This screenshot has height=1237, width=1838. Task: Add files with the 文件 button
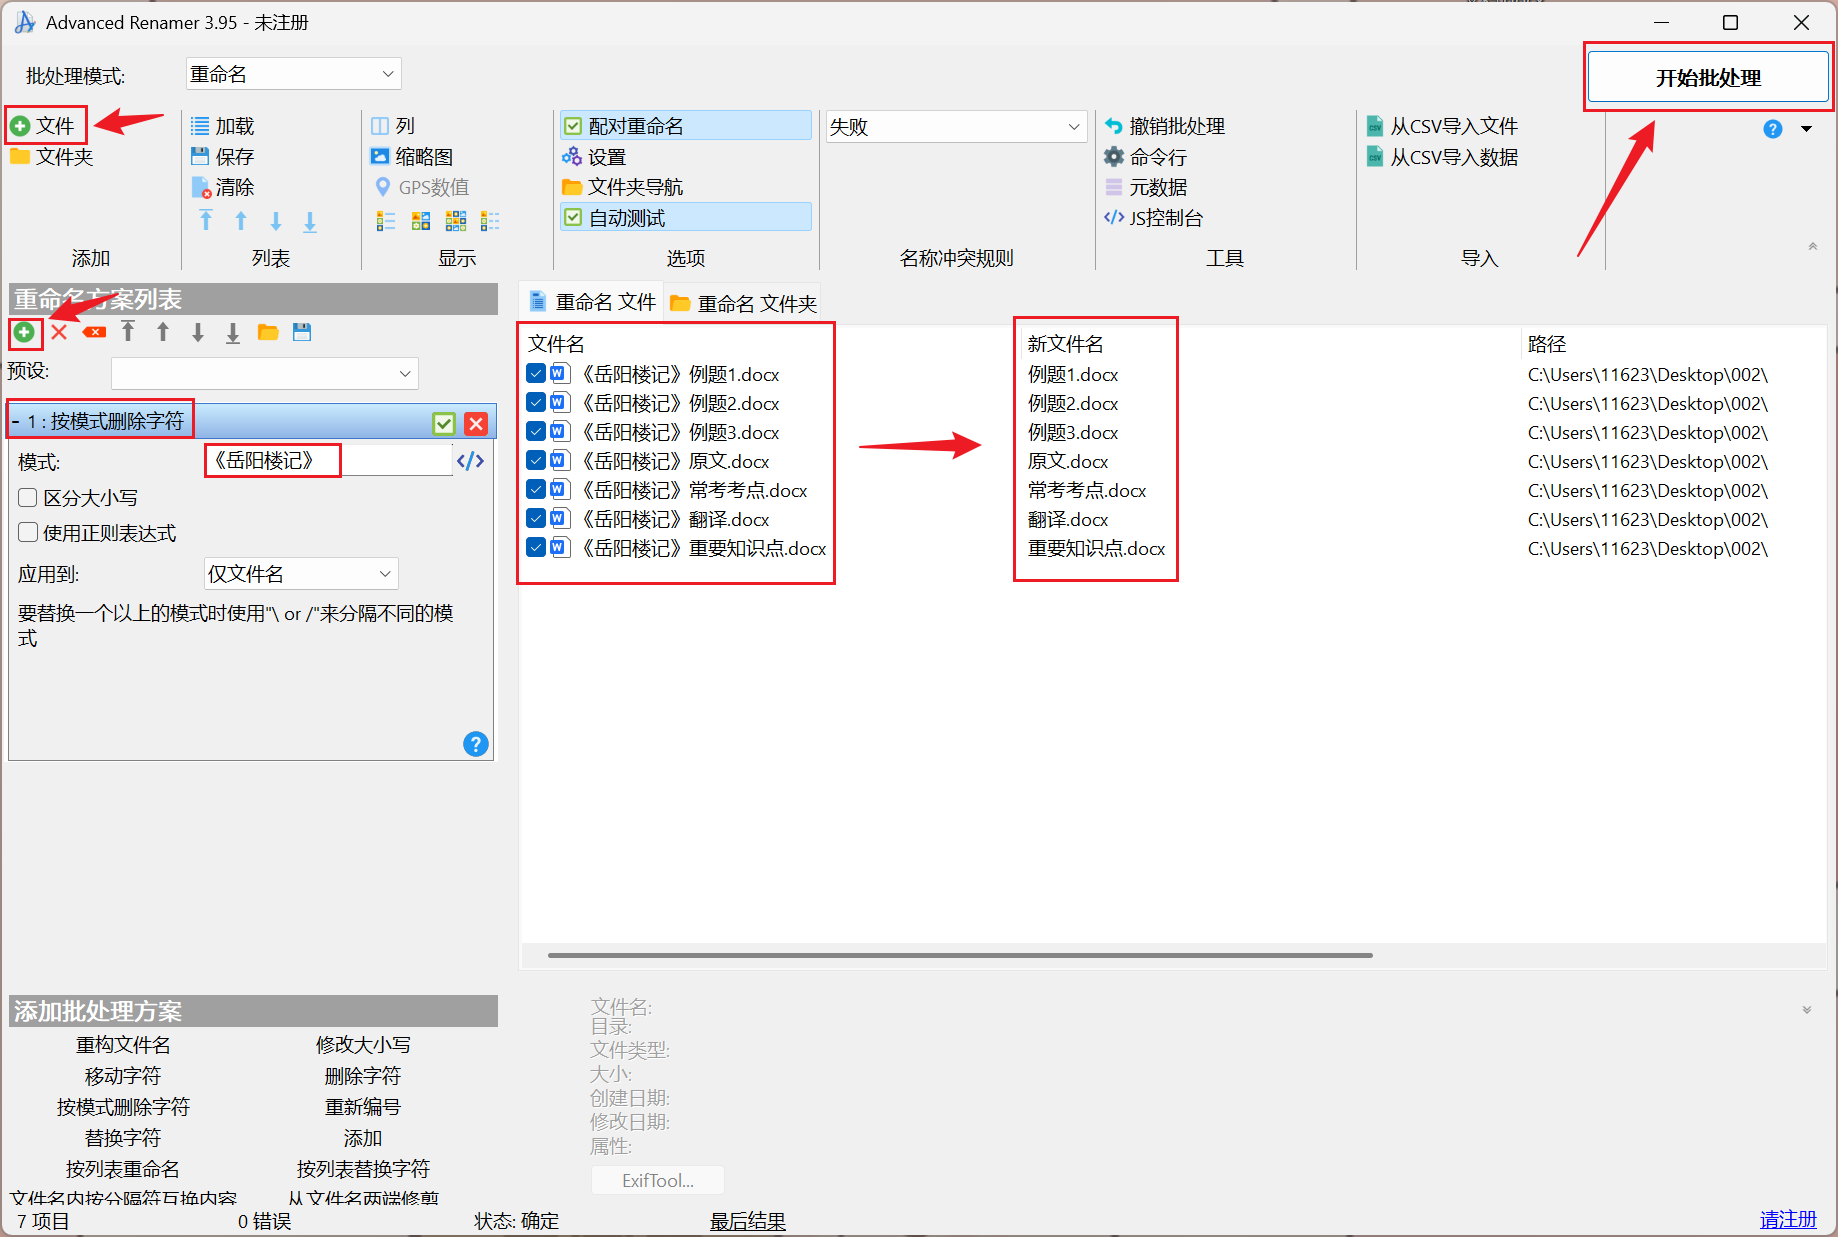(43, 126)
